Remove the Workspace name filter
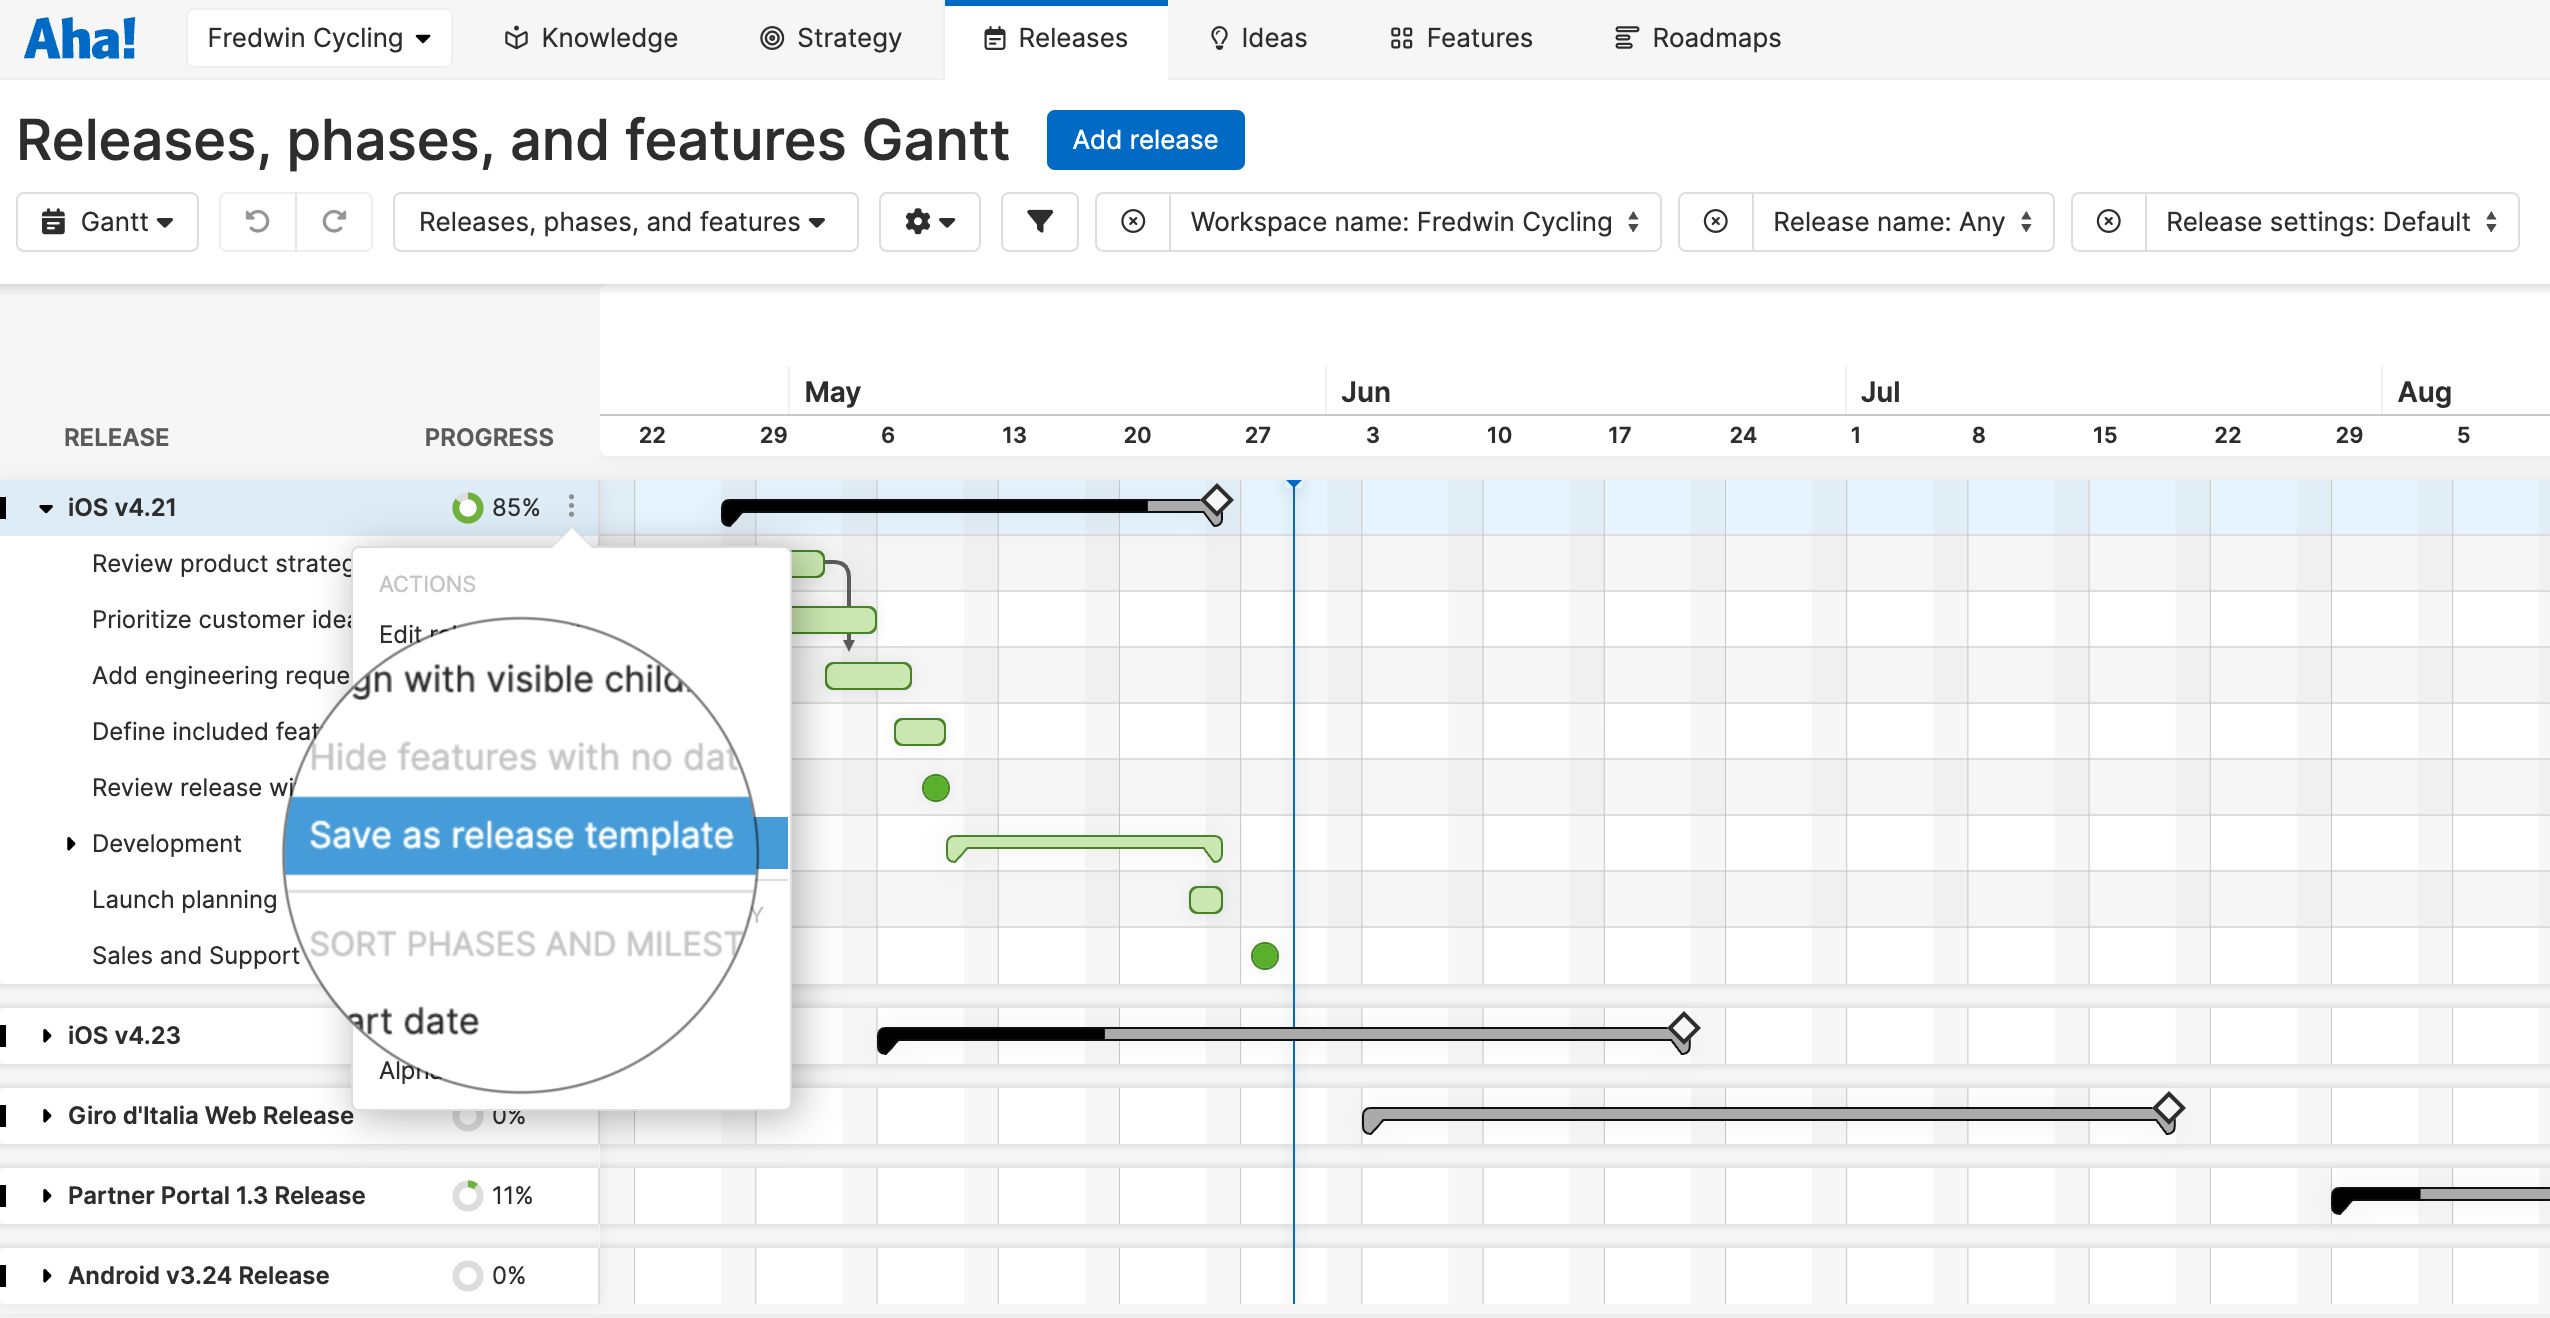The height and width of the screenshot is (1318, 2550). [1133, 222]
